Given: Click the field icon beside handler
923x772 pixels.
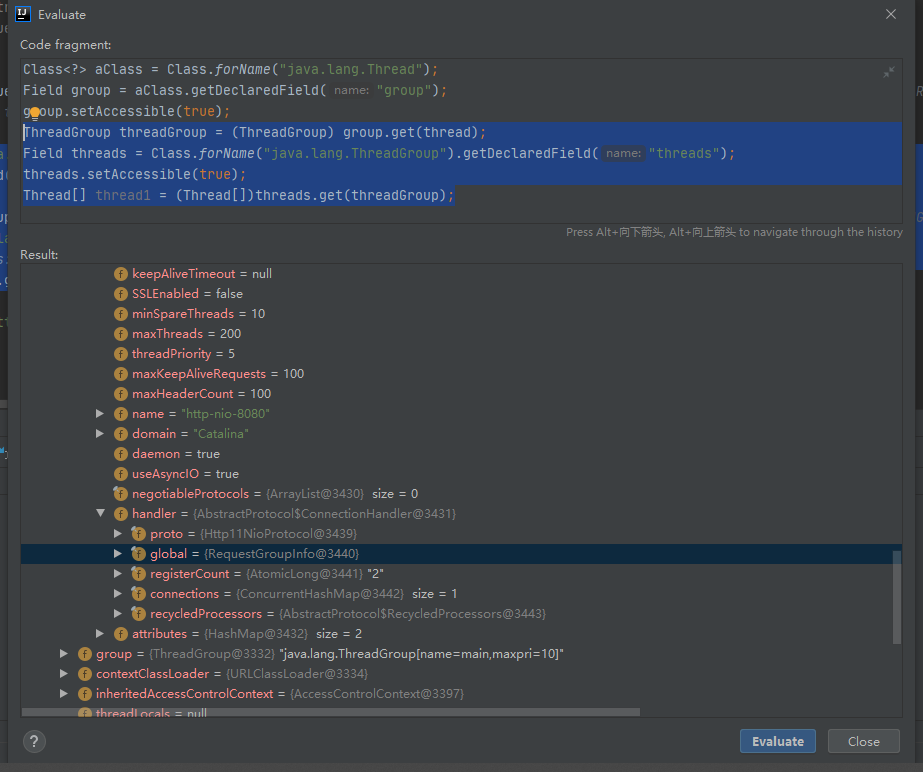Looking at the screenshot, I should (x=121, y=514).
